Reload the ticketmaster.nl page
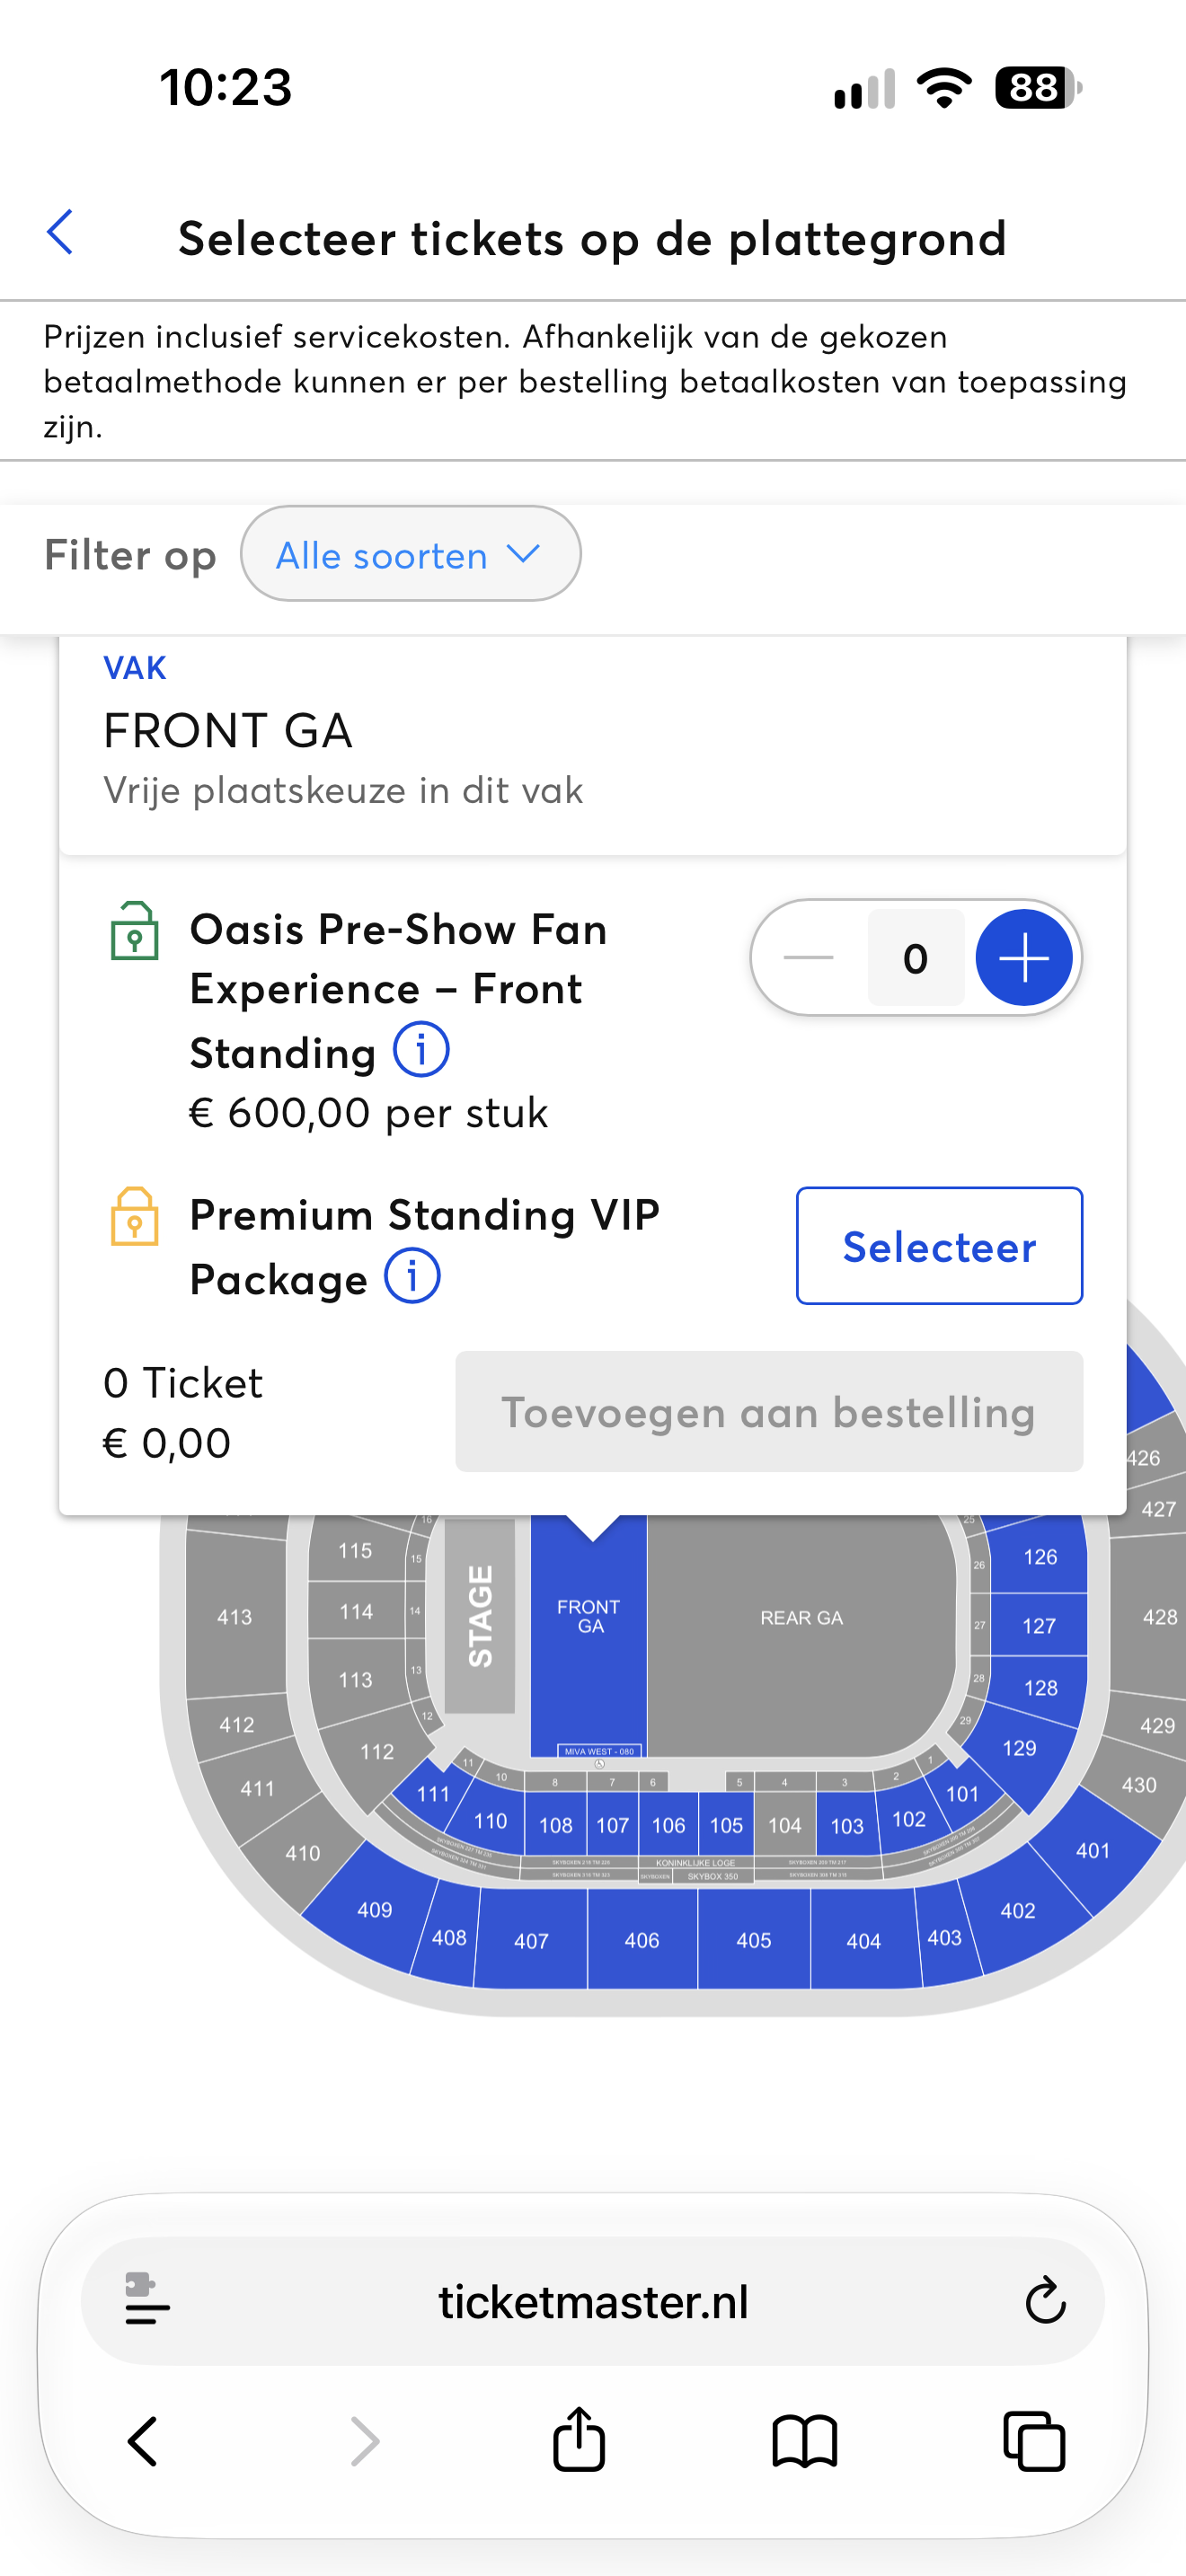 pyautogui.click(x=1045, y=2301)
